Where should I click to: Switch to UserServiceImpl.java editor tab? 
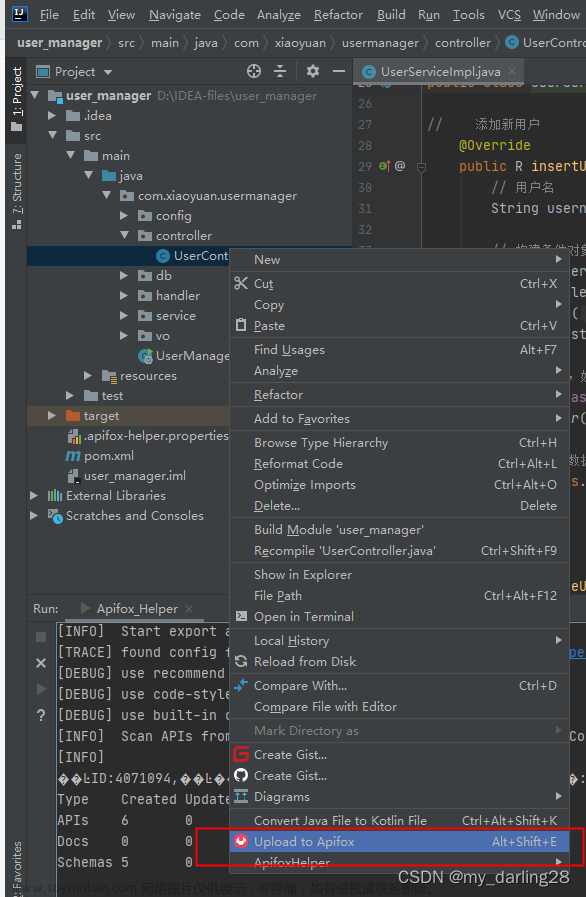tap(438, 72)
